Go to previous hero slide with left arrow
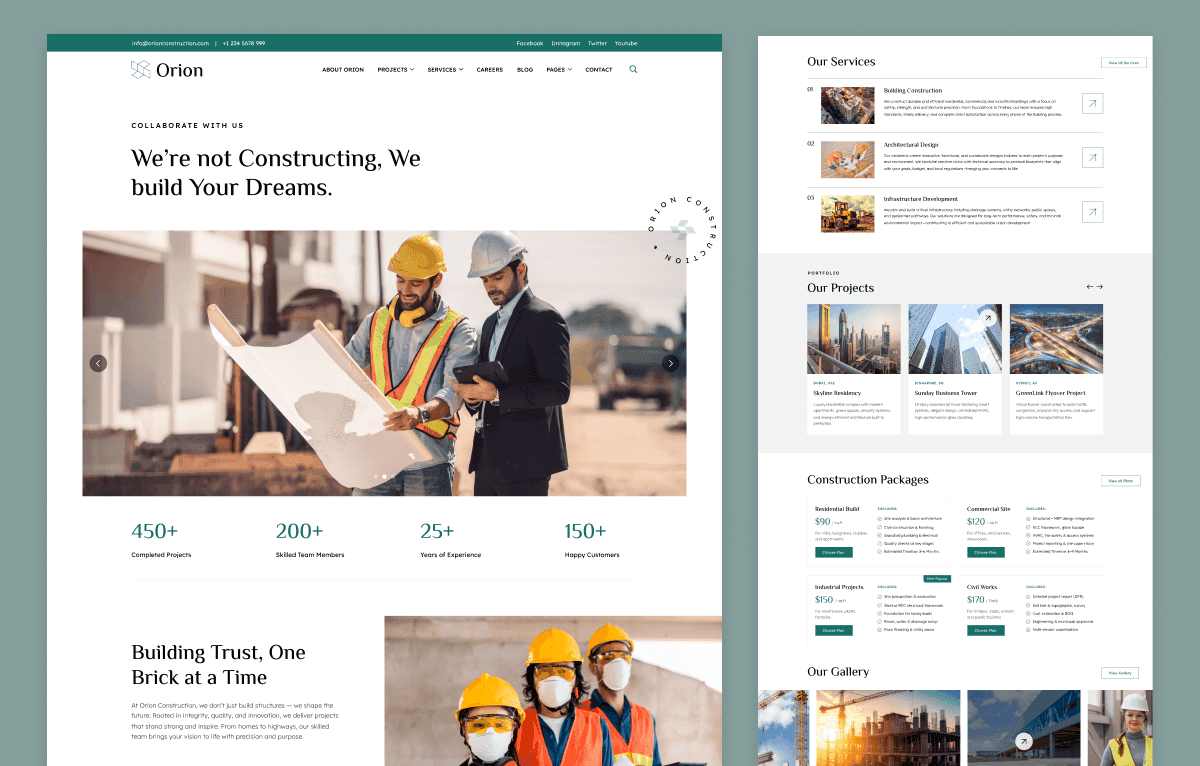Viewport: 1200px width, 766px height. (98, 363)
